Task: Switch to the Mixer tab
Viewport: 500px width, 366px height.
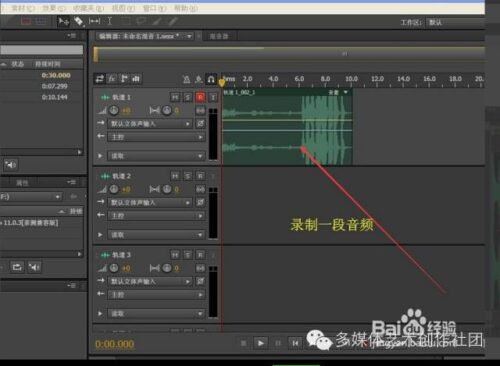Action: 219,36
